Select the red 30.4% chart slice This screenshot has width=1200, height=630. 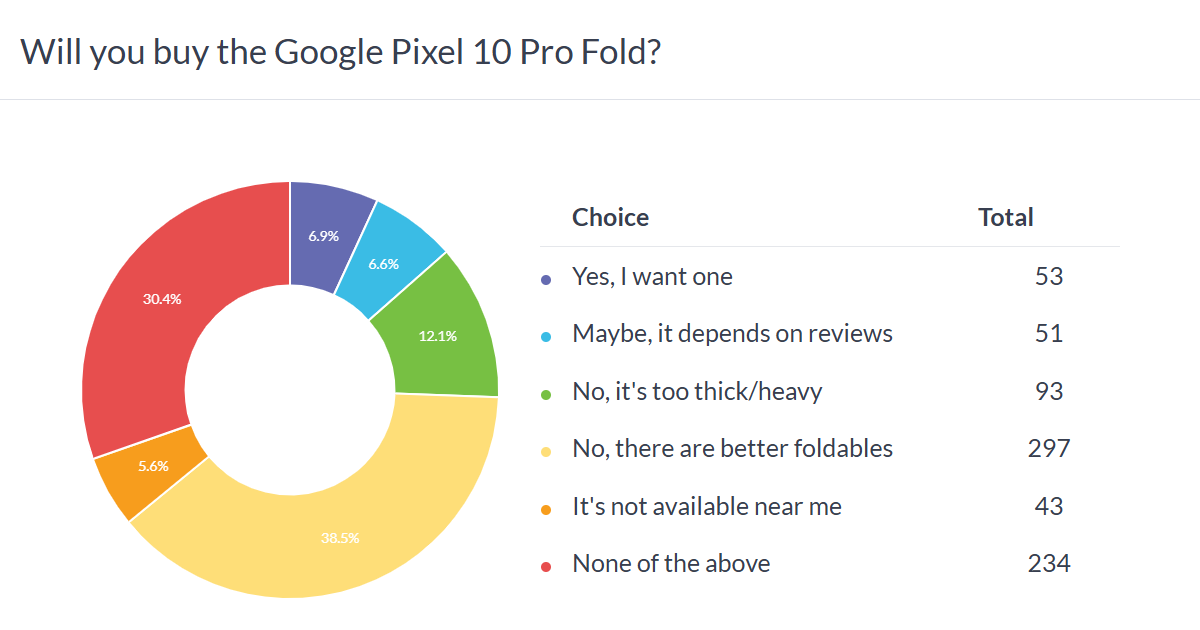(x=162, y=300)
